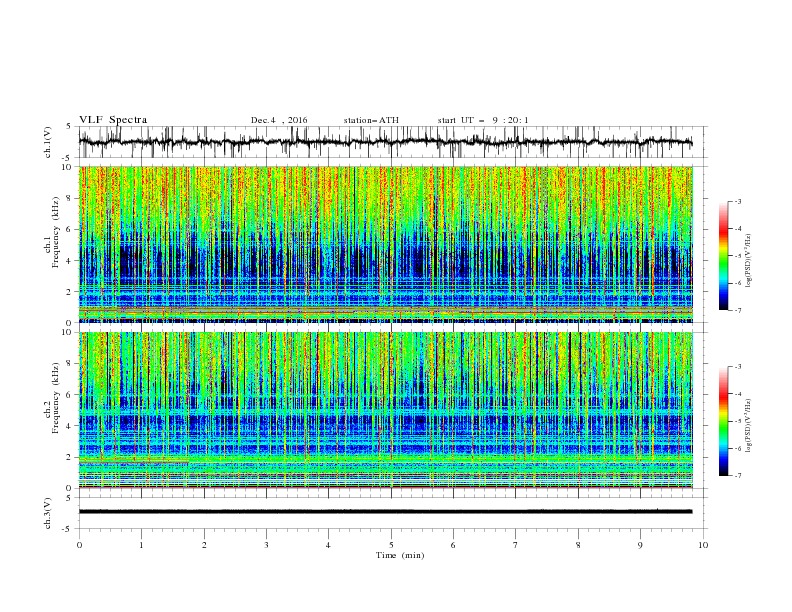Click time axis tick label "0"
The width and height of the screenshot is (792, 612).
click(x=79, y=545)
